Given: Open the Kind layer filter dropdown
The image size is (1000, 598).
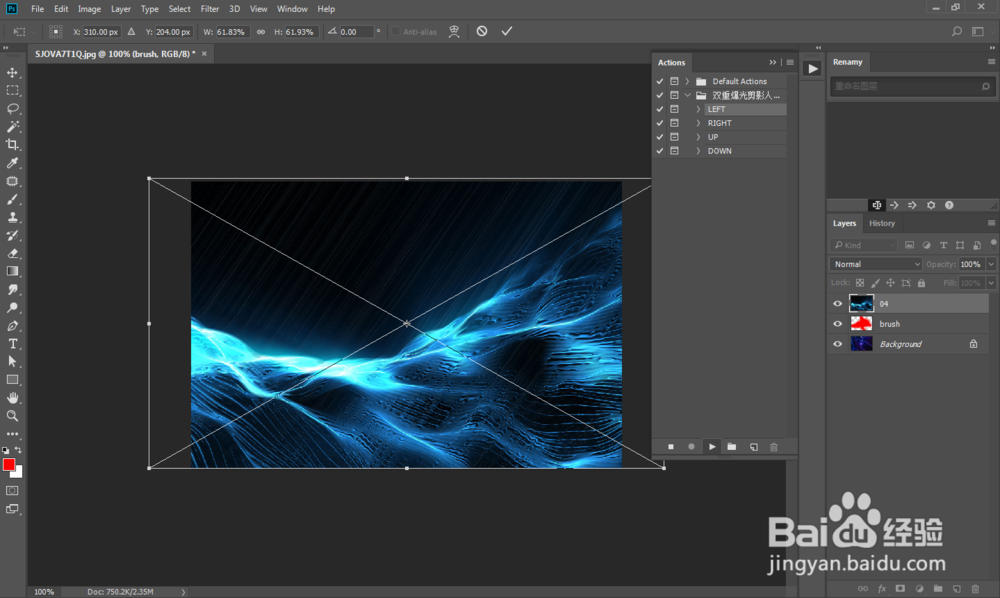Looking at the screenshot, I should pyautogui.click(x=864, y=245).
